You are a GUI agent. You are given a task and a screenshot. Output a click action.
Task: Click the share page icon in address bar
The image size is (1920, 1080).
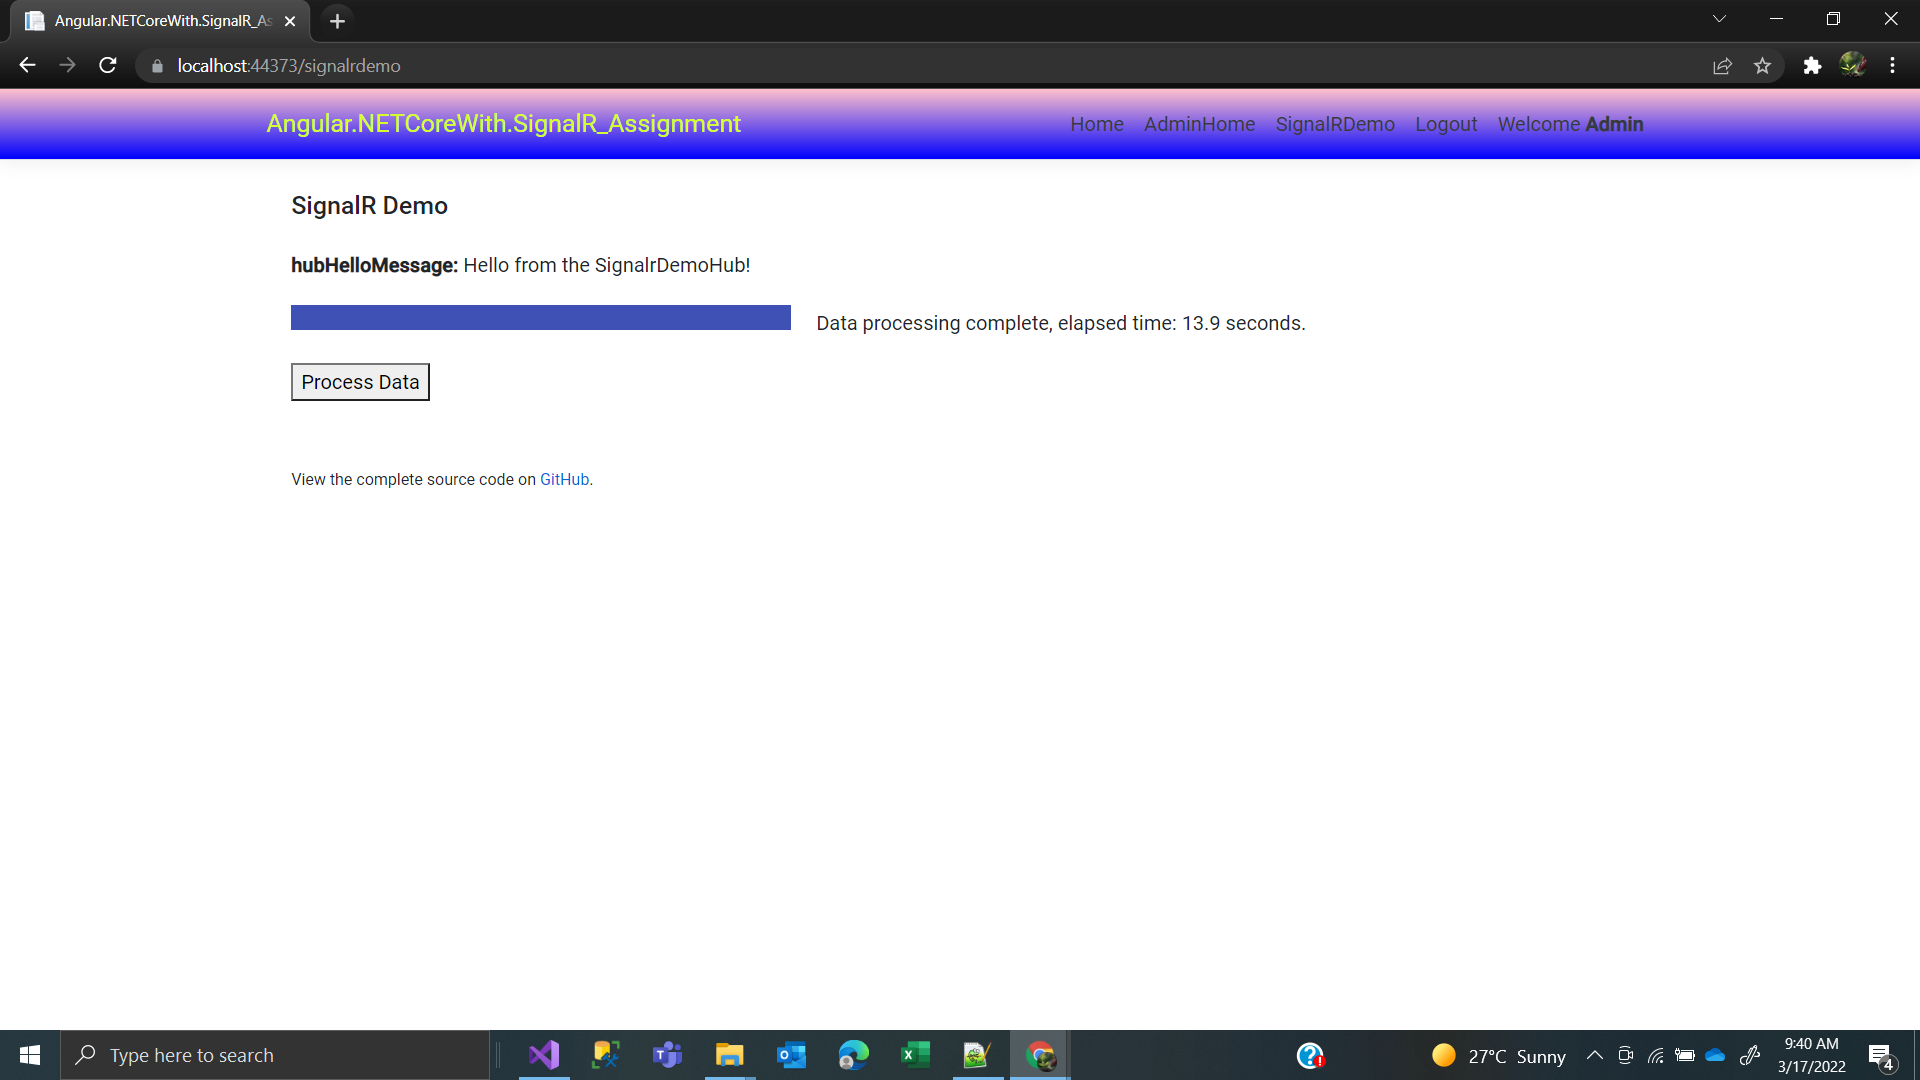(1722, 66)
